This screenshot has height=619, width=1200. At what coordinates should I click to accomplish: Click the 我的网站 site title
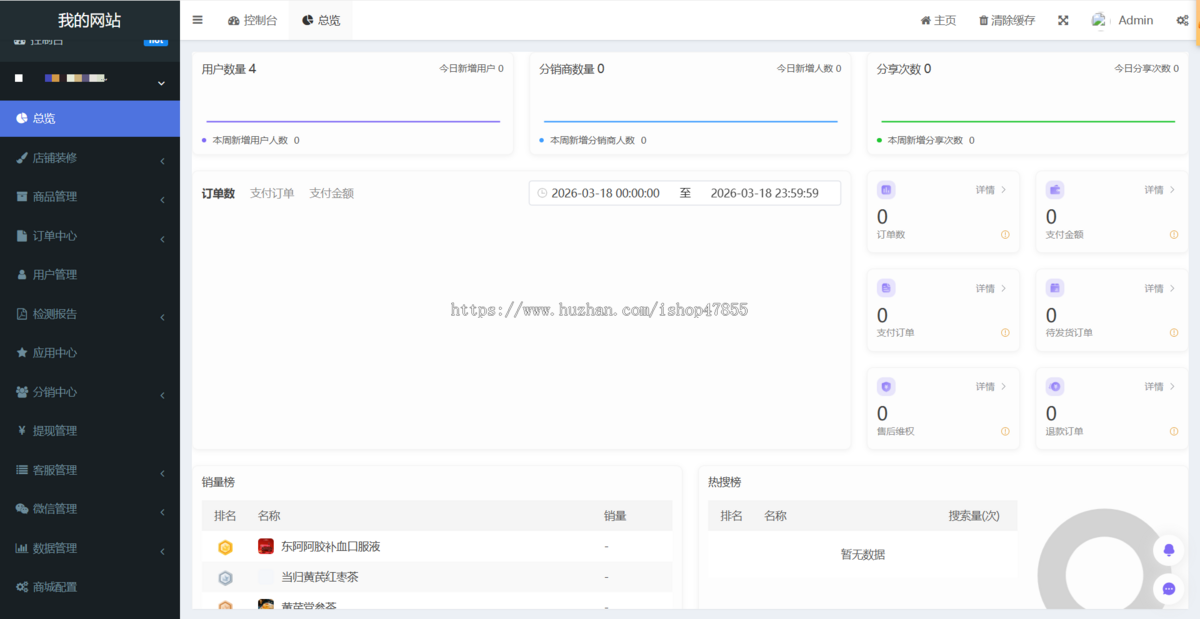(x=90, y=20)
